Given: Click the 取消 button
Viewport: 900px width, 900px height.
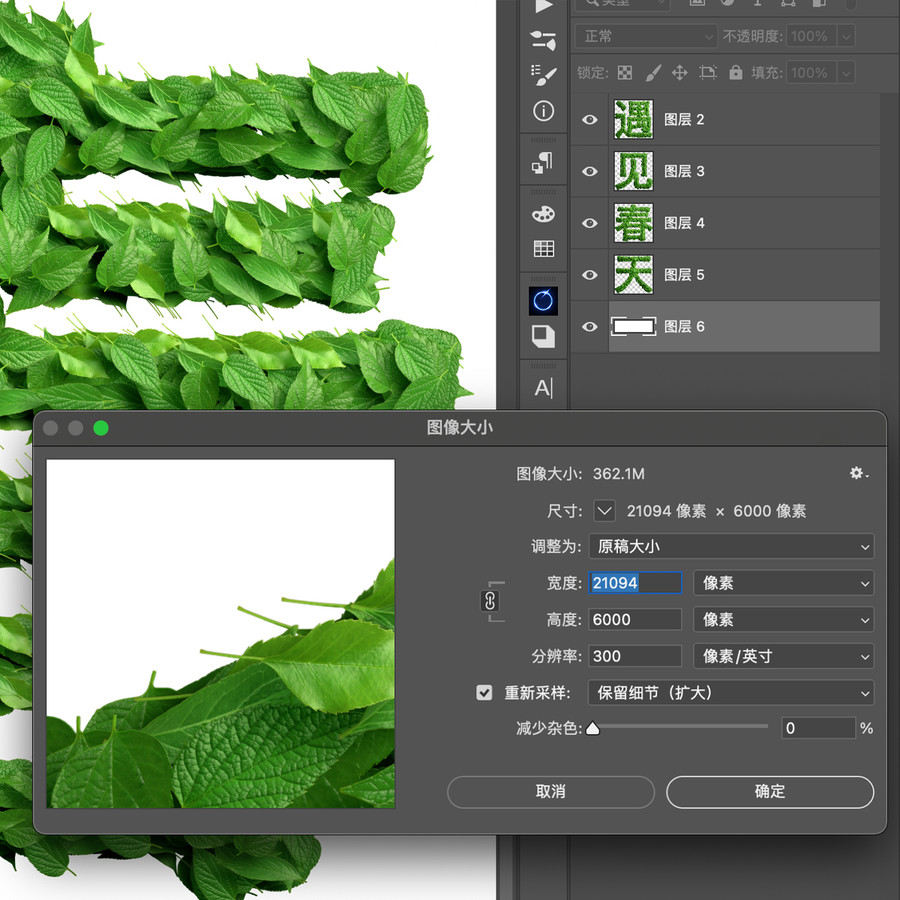Looking at the screenshot, I should pos(550,792).
